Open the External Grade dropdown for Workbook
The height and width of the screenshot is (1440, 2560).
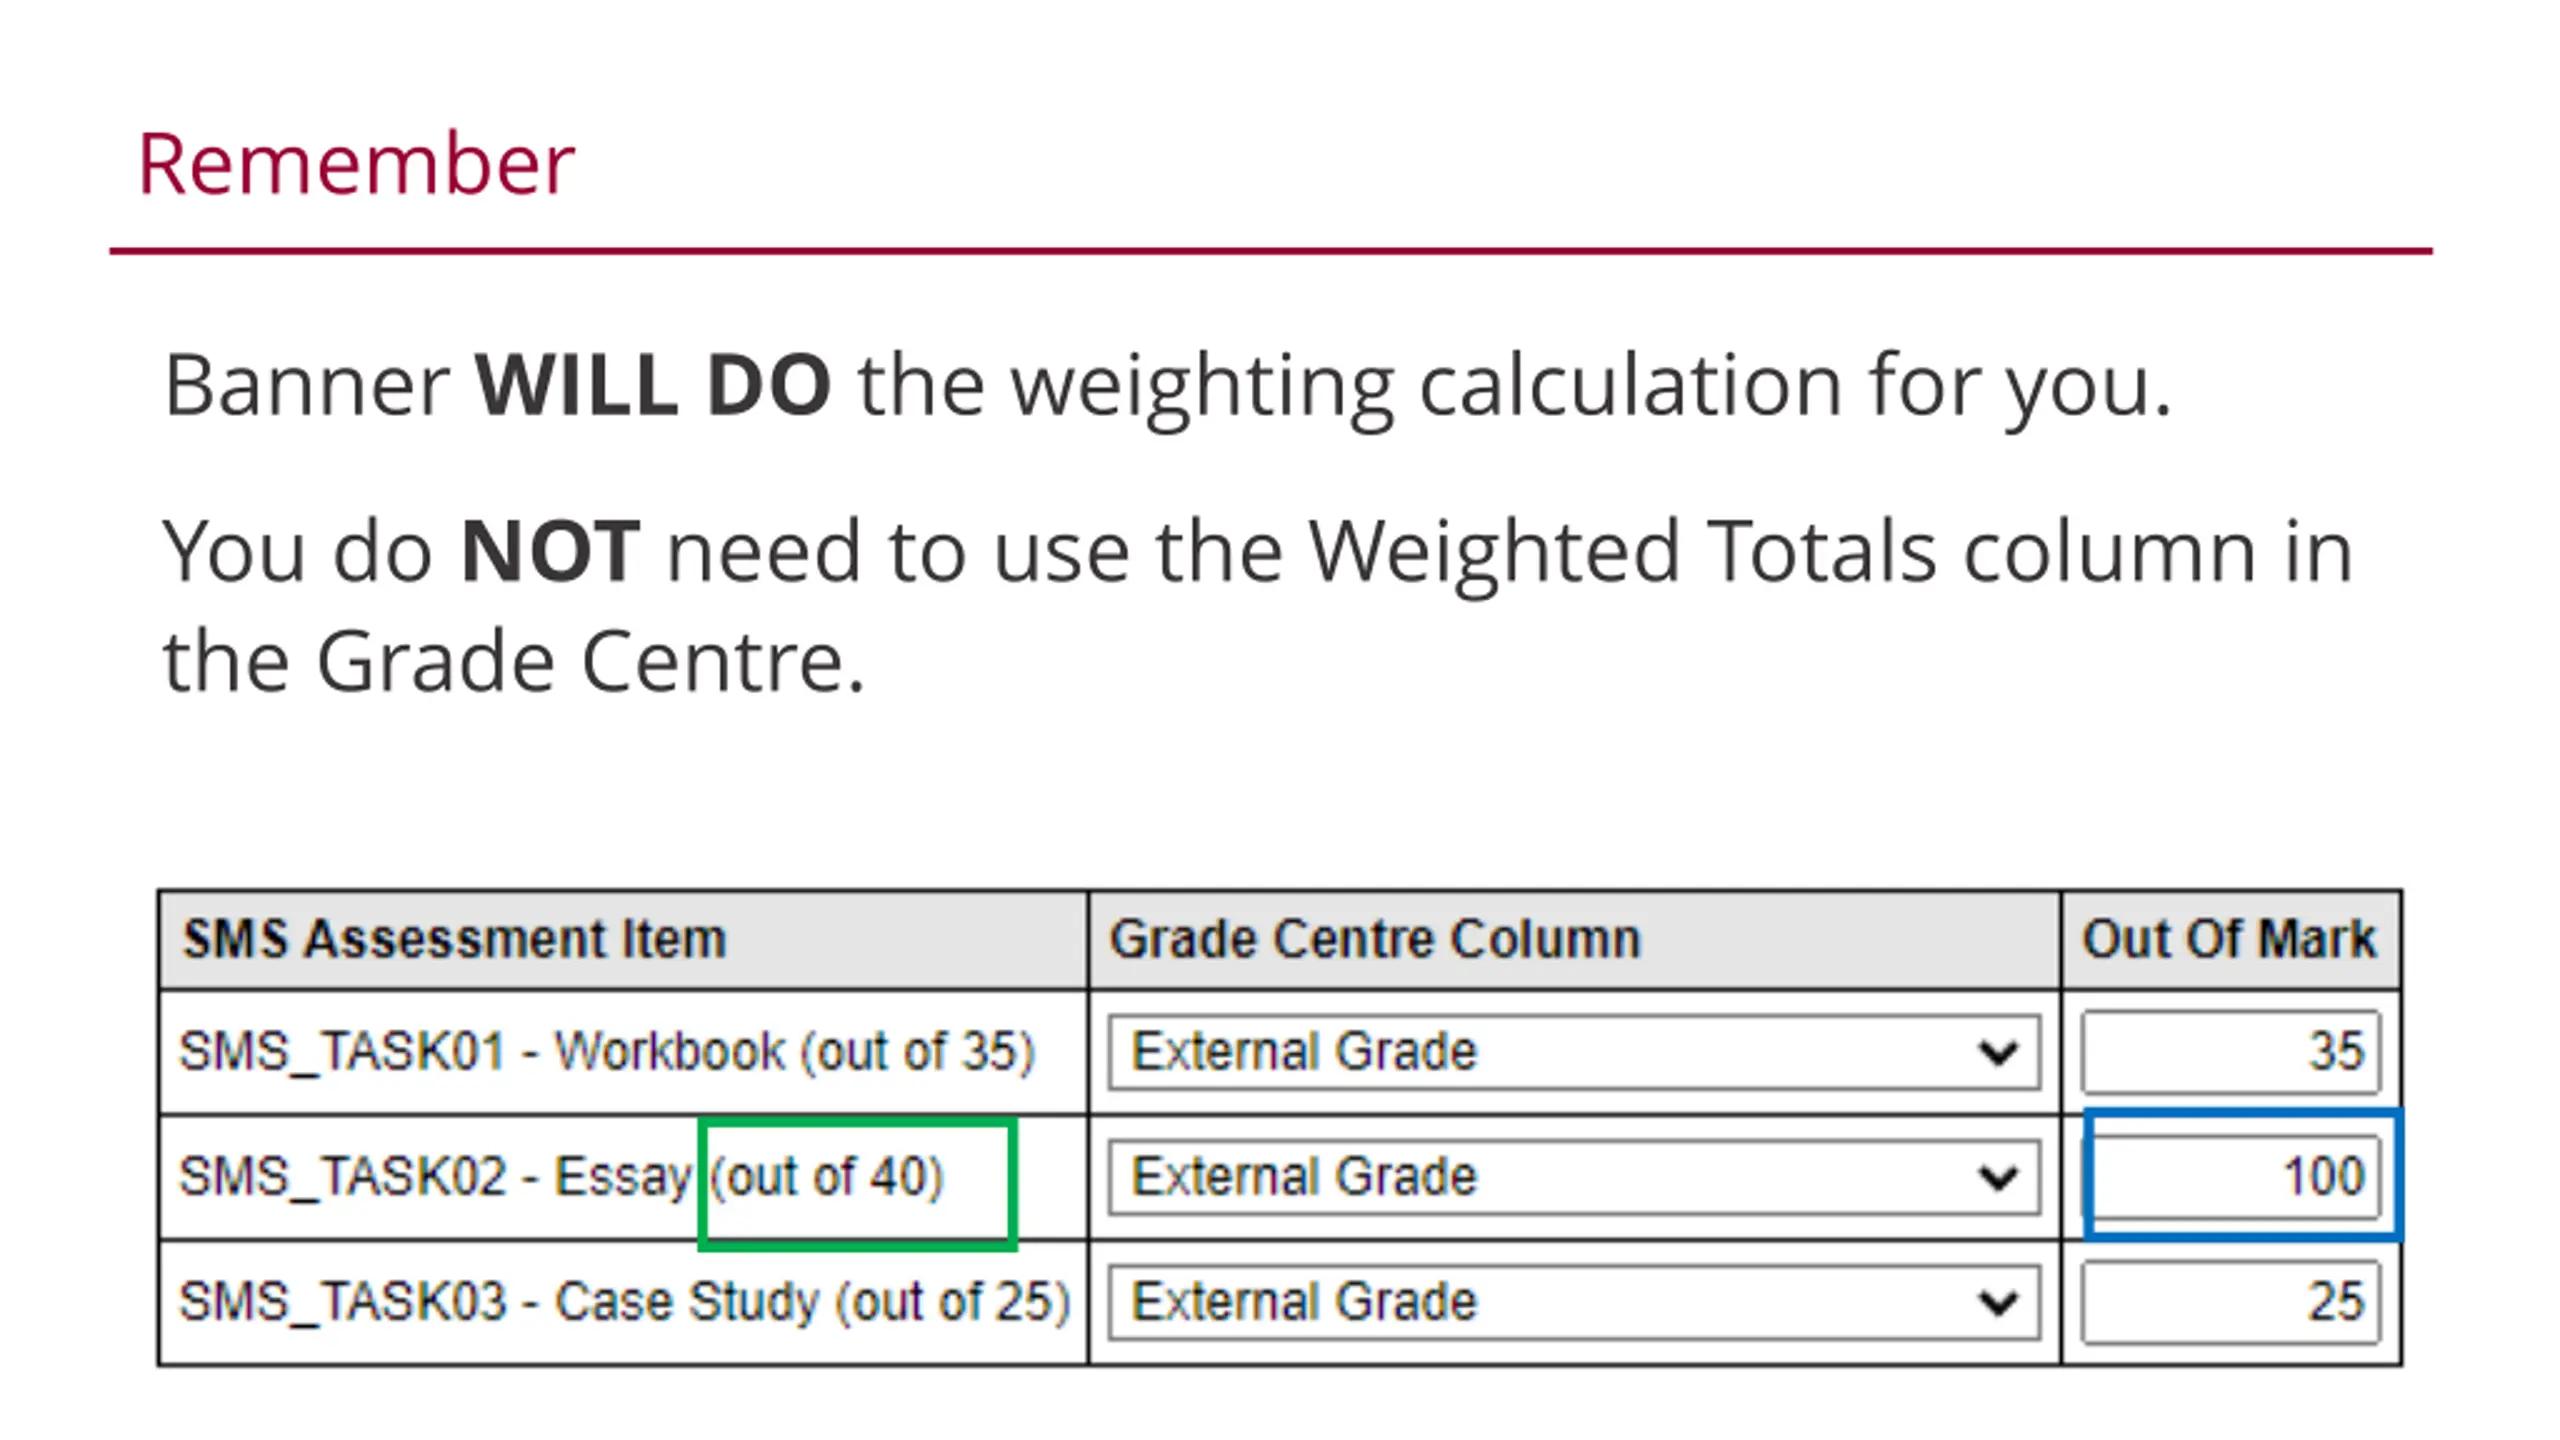[x=1574, y=1052]
